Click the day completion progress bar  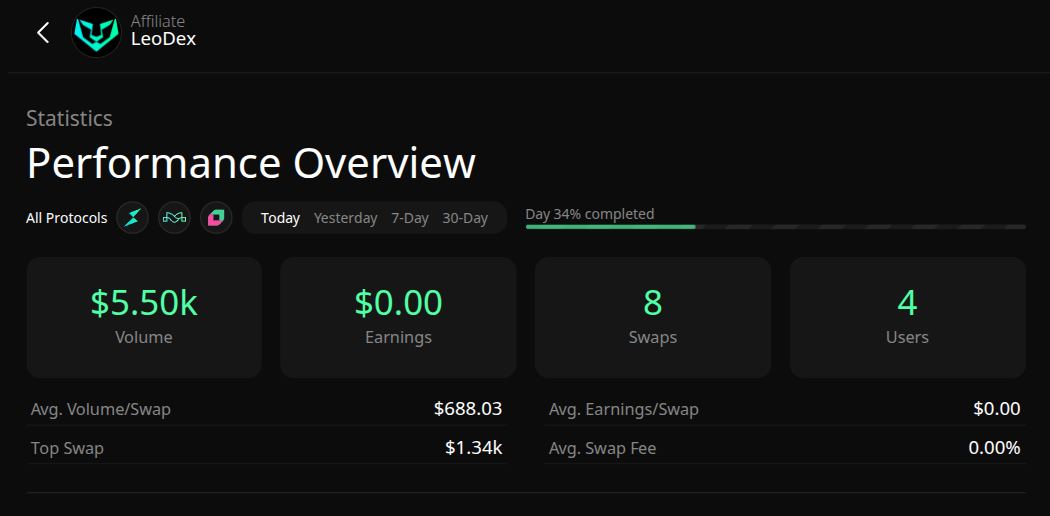(x=775, y=227)
